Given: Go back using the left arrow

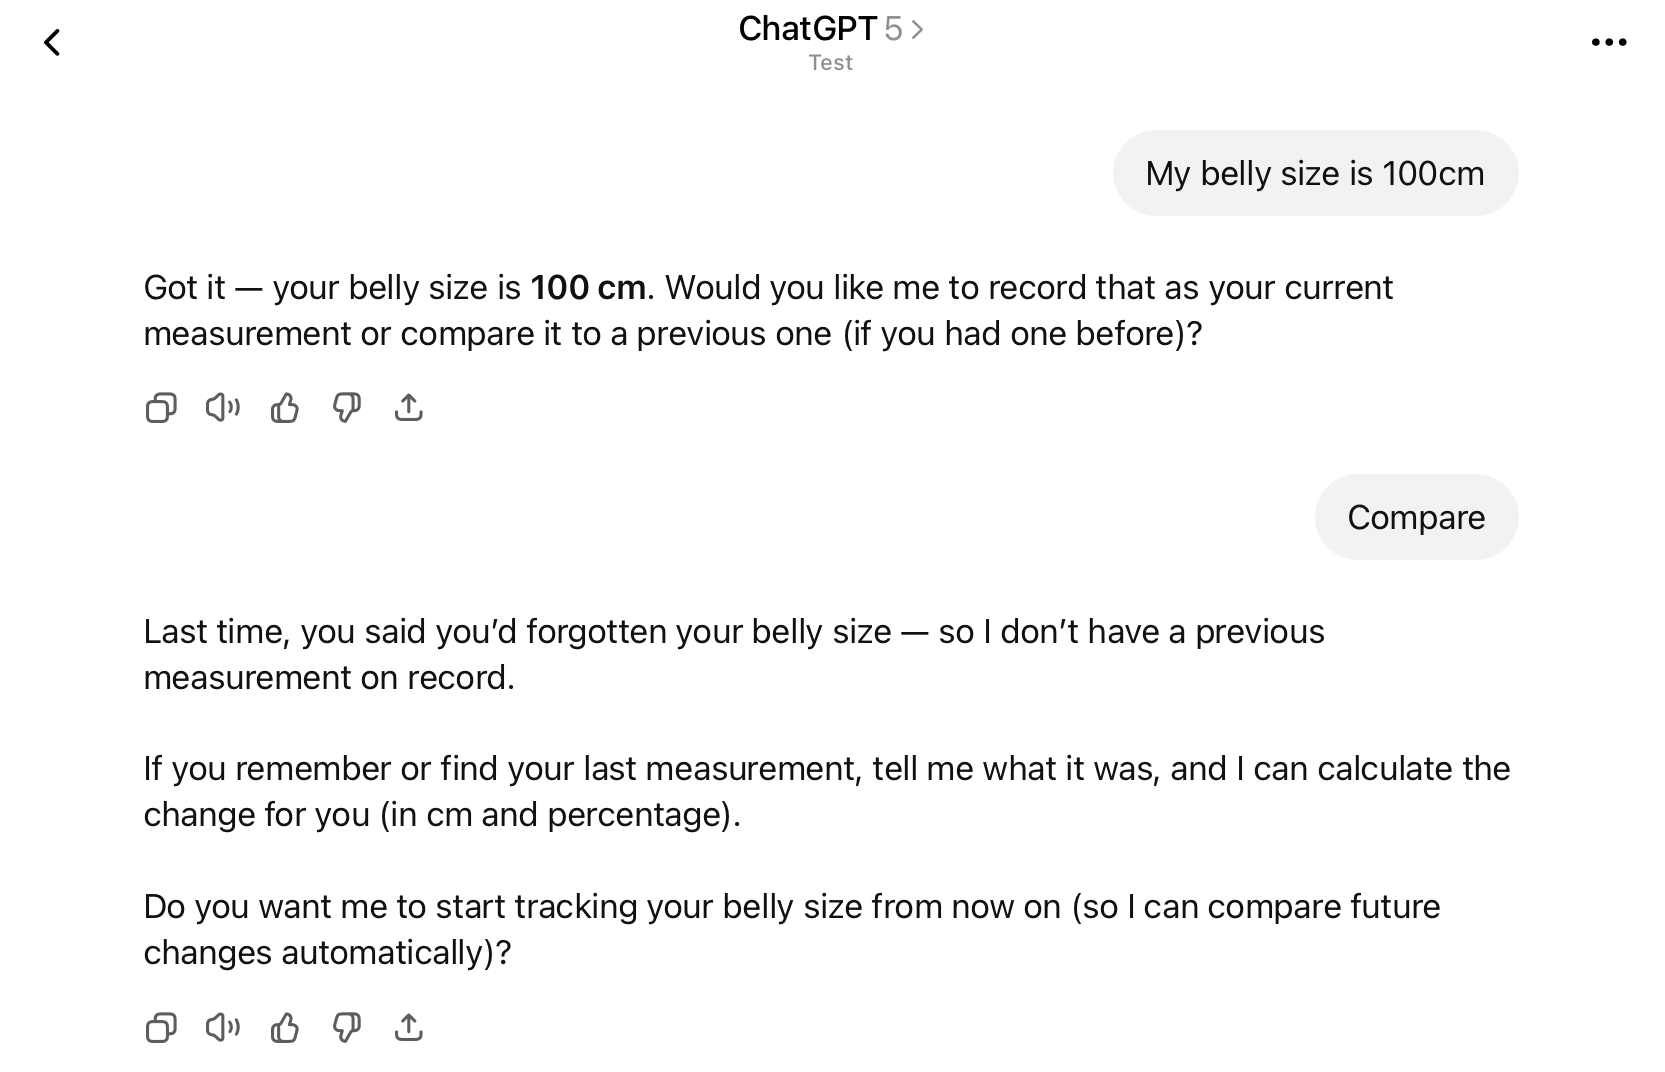Looking at the screenshot, I should tap(52, 42).
